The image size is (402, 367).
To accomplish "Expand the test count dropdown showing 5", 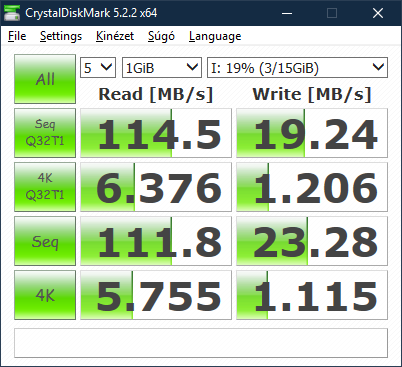I will (x=98, y=68).
